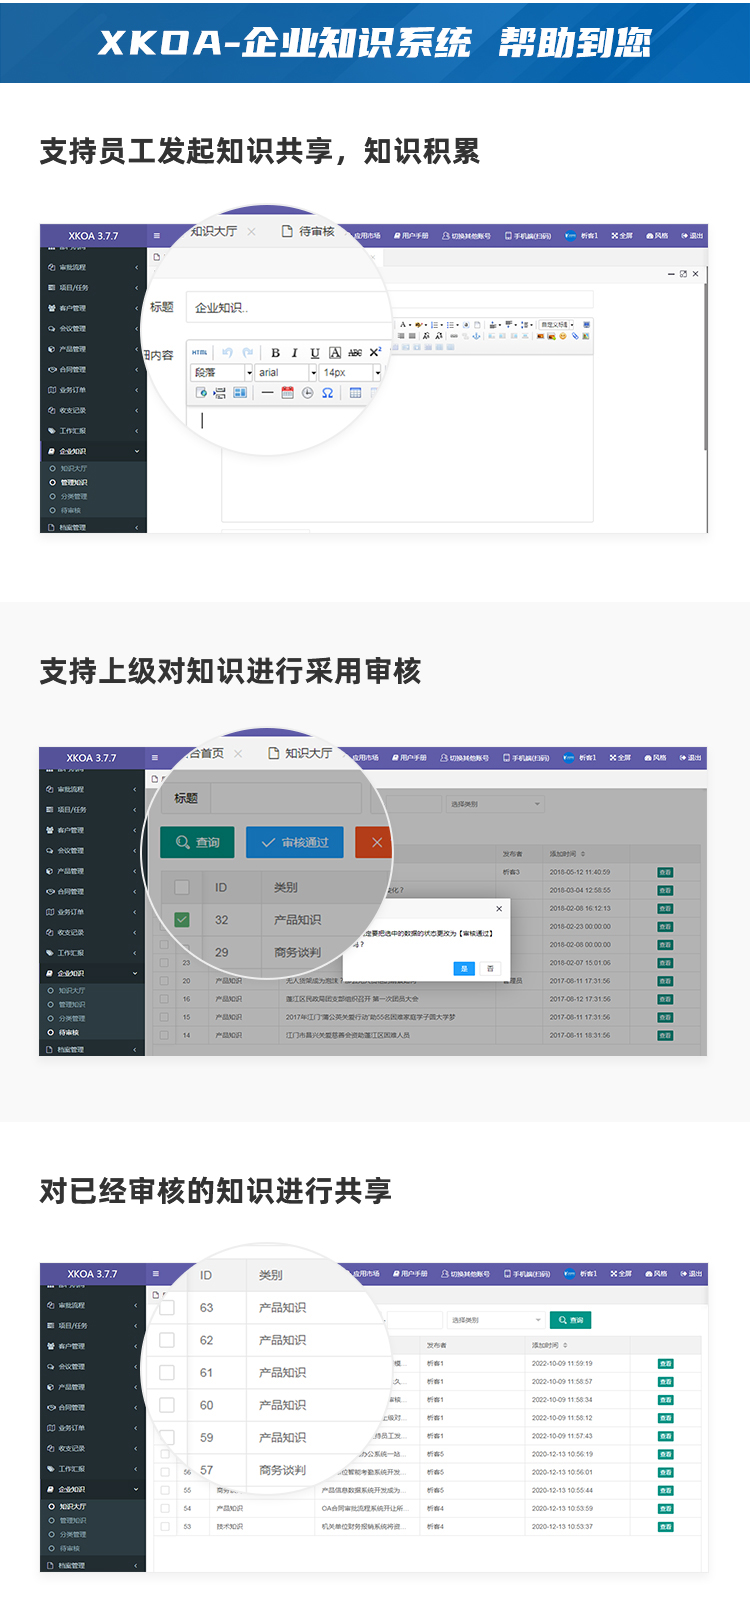
Task: Apply strikethrough using the ABC icon
Action: (355, 353)
